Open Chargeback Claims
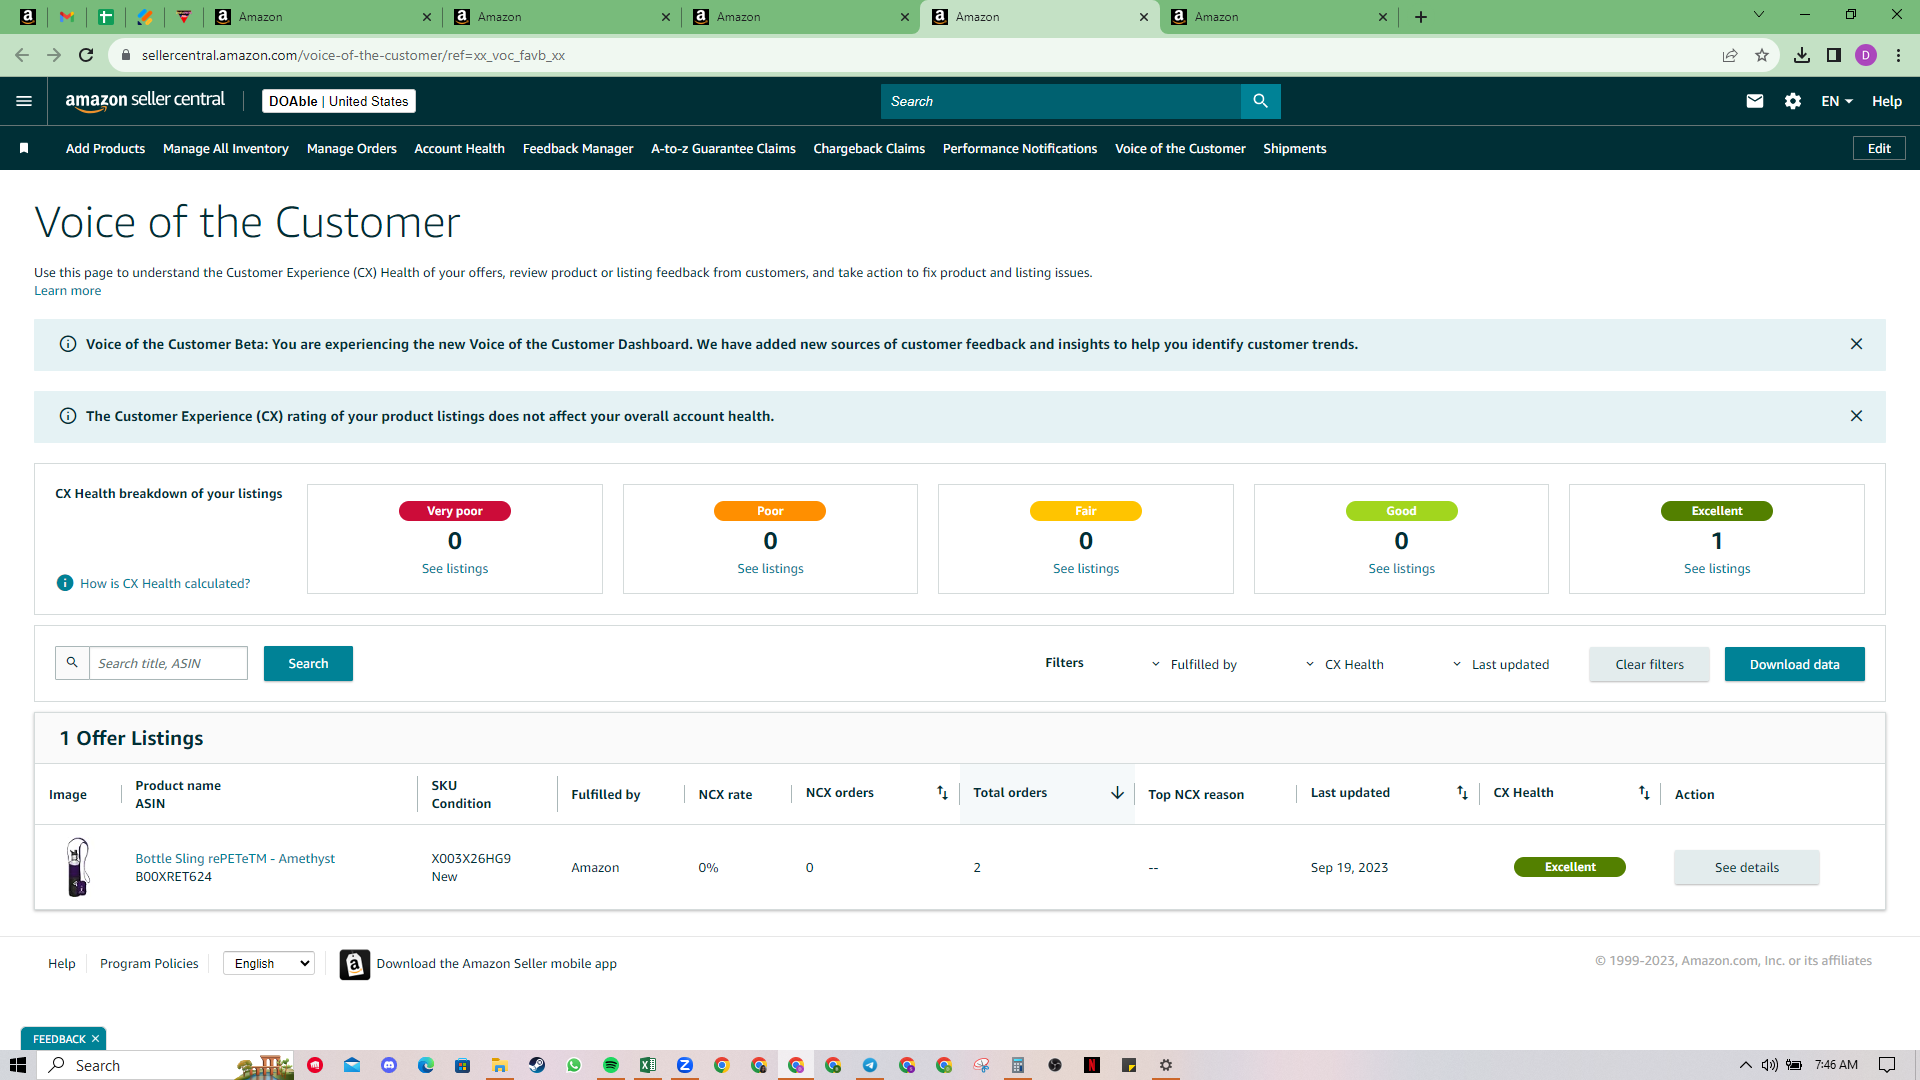 [x=869, y=148]
